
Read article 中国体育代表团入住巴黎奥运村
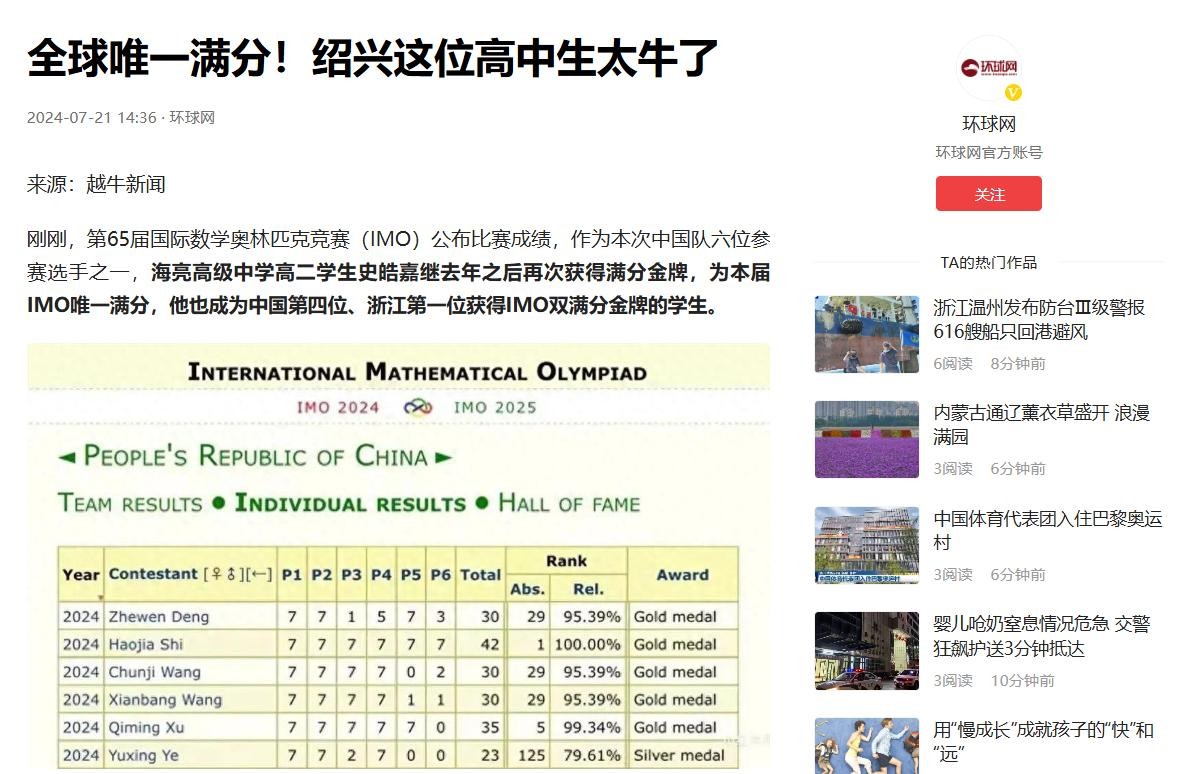[1047, 531]
